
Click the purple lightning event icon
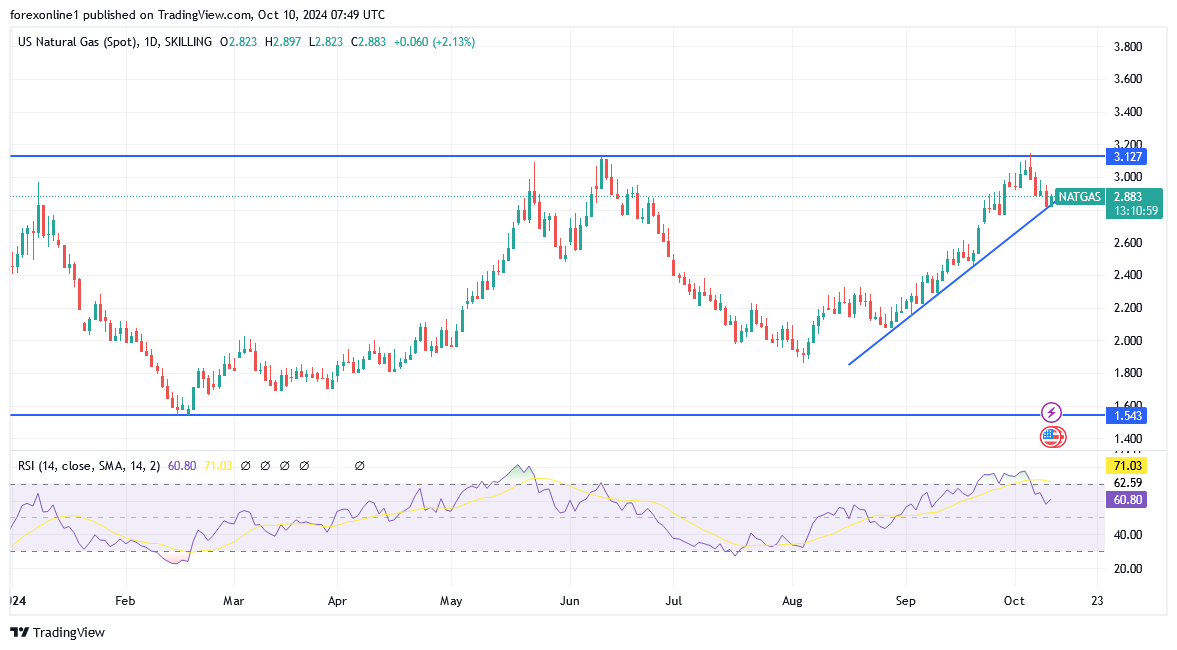tap(1052, 413)
